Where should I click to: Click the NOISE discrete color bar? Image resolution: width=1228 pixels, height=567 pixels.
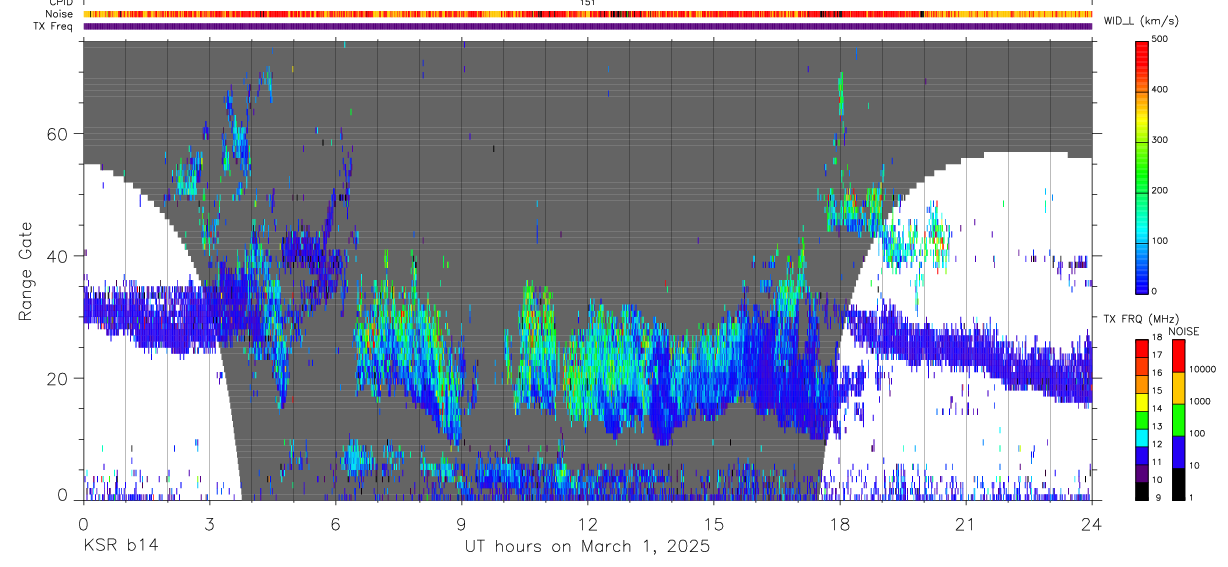(1179, 420)
